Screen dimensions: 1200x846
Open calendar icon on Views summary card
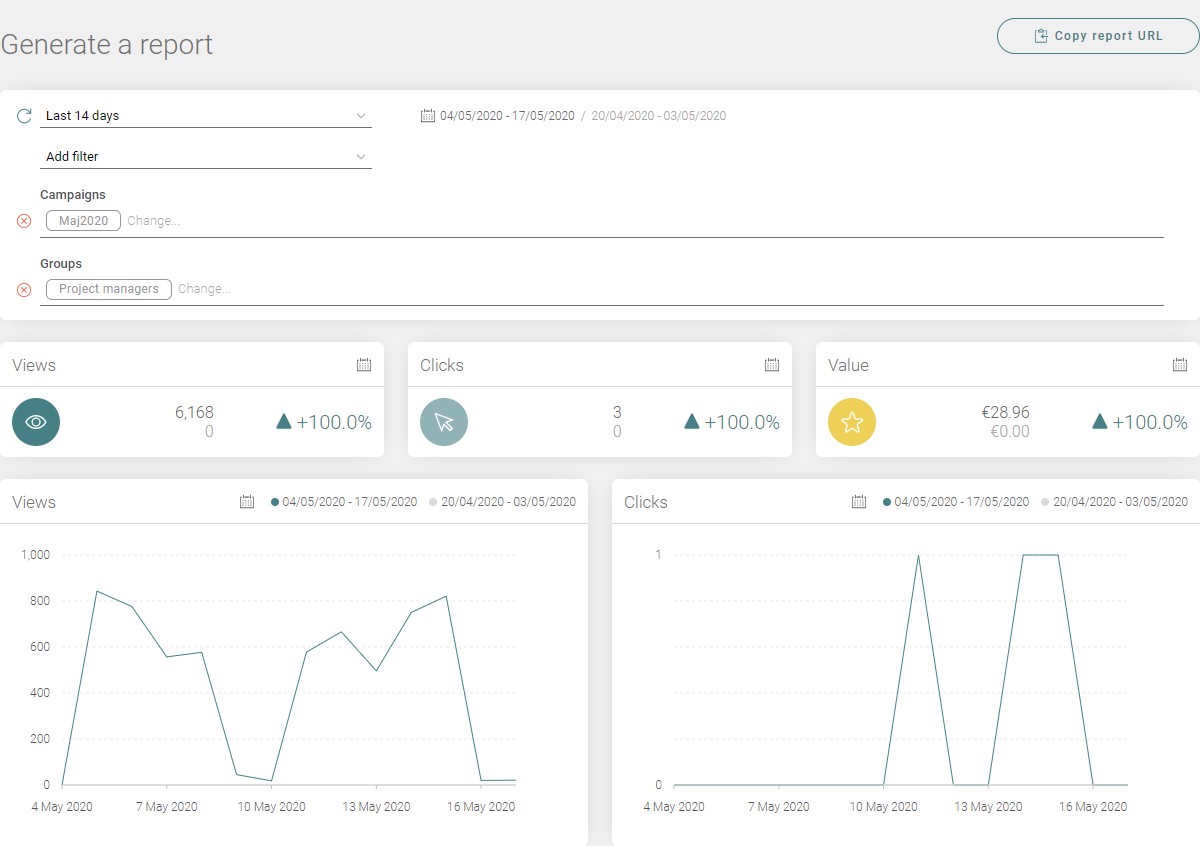364,365
